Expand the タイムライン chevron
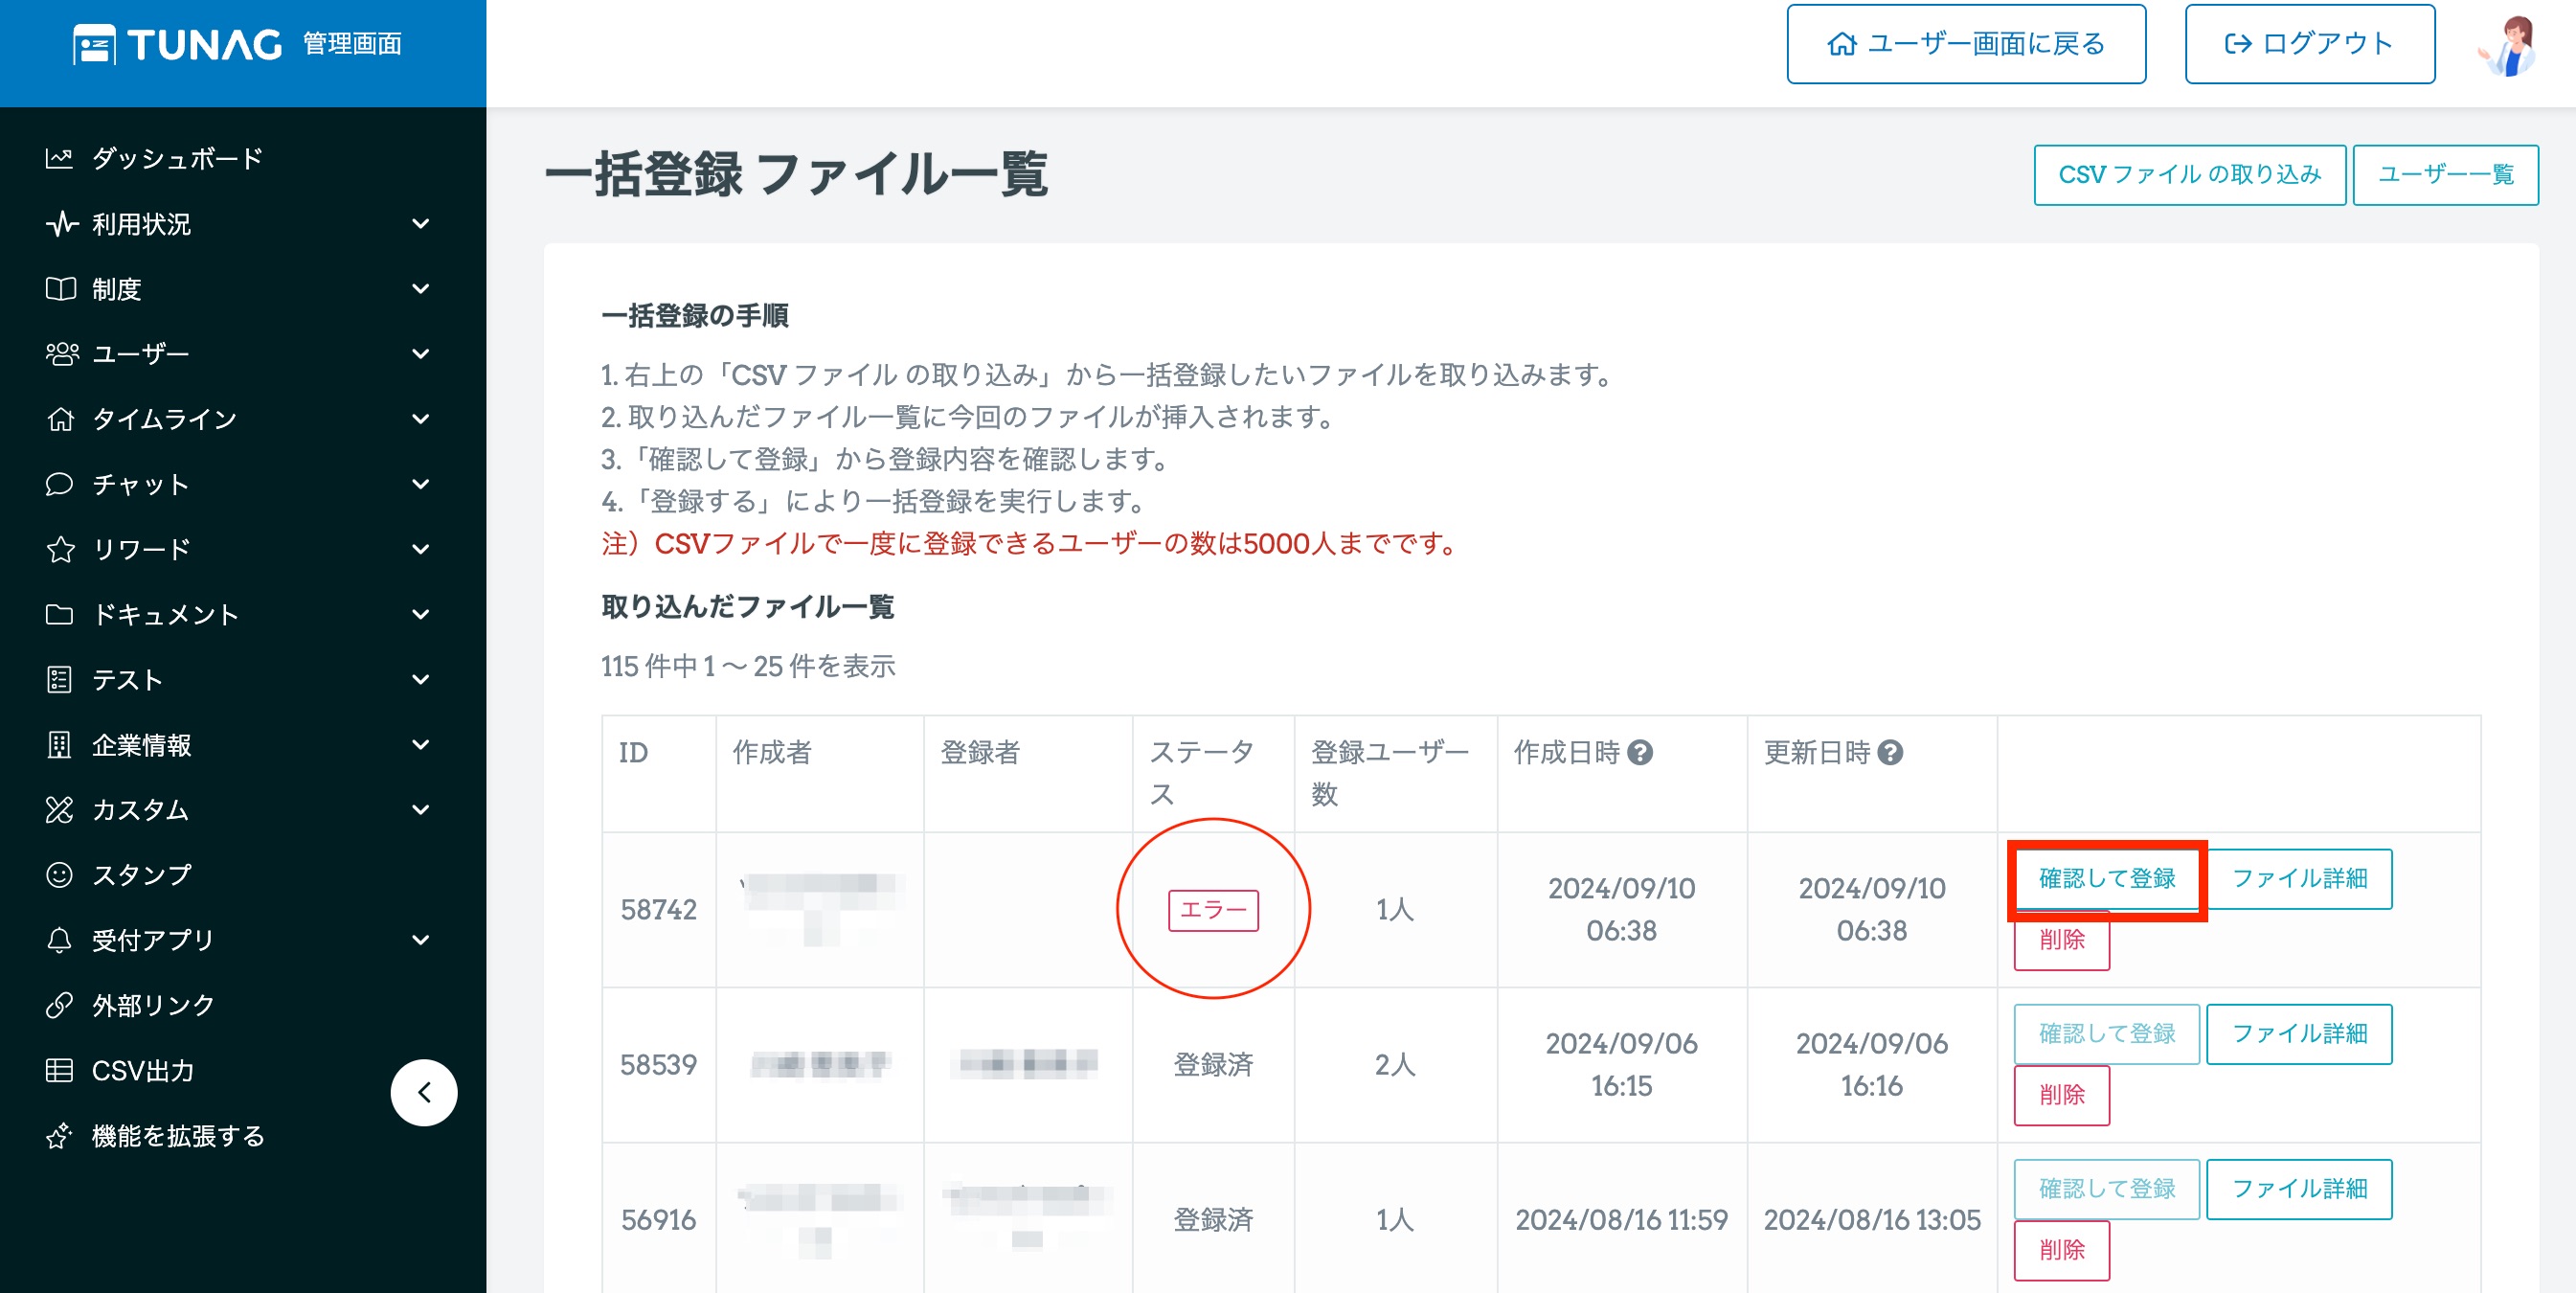The image size is (2576, 1293). coord(421,418)
